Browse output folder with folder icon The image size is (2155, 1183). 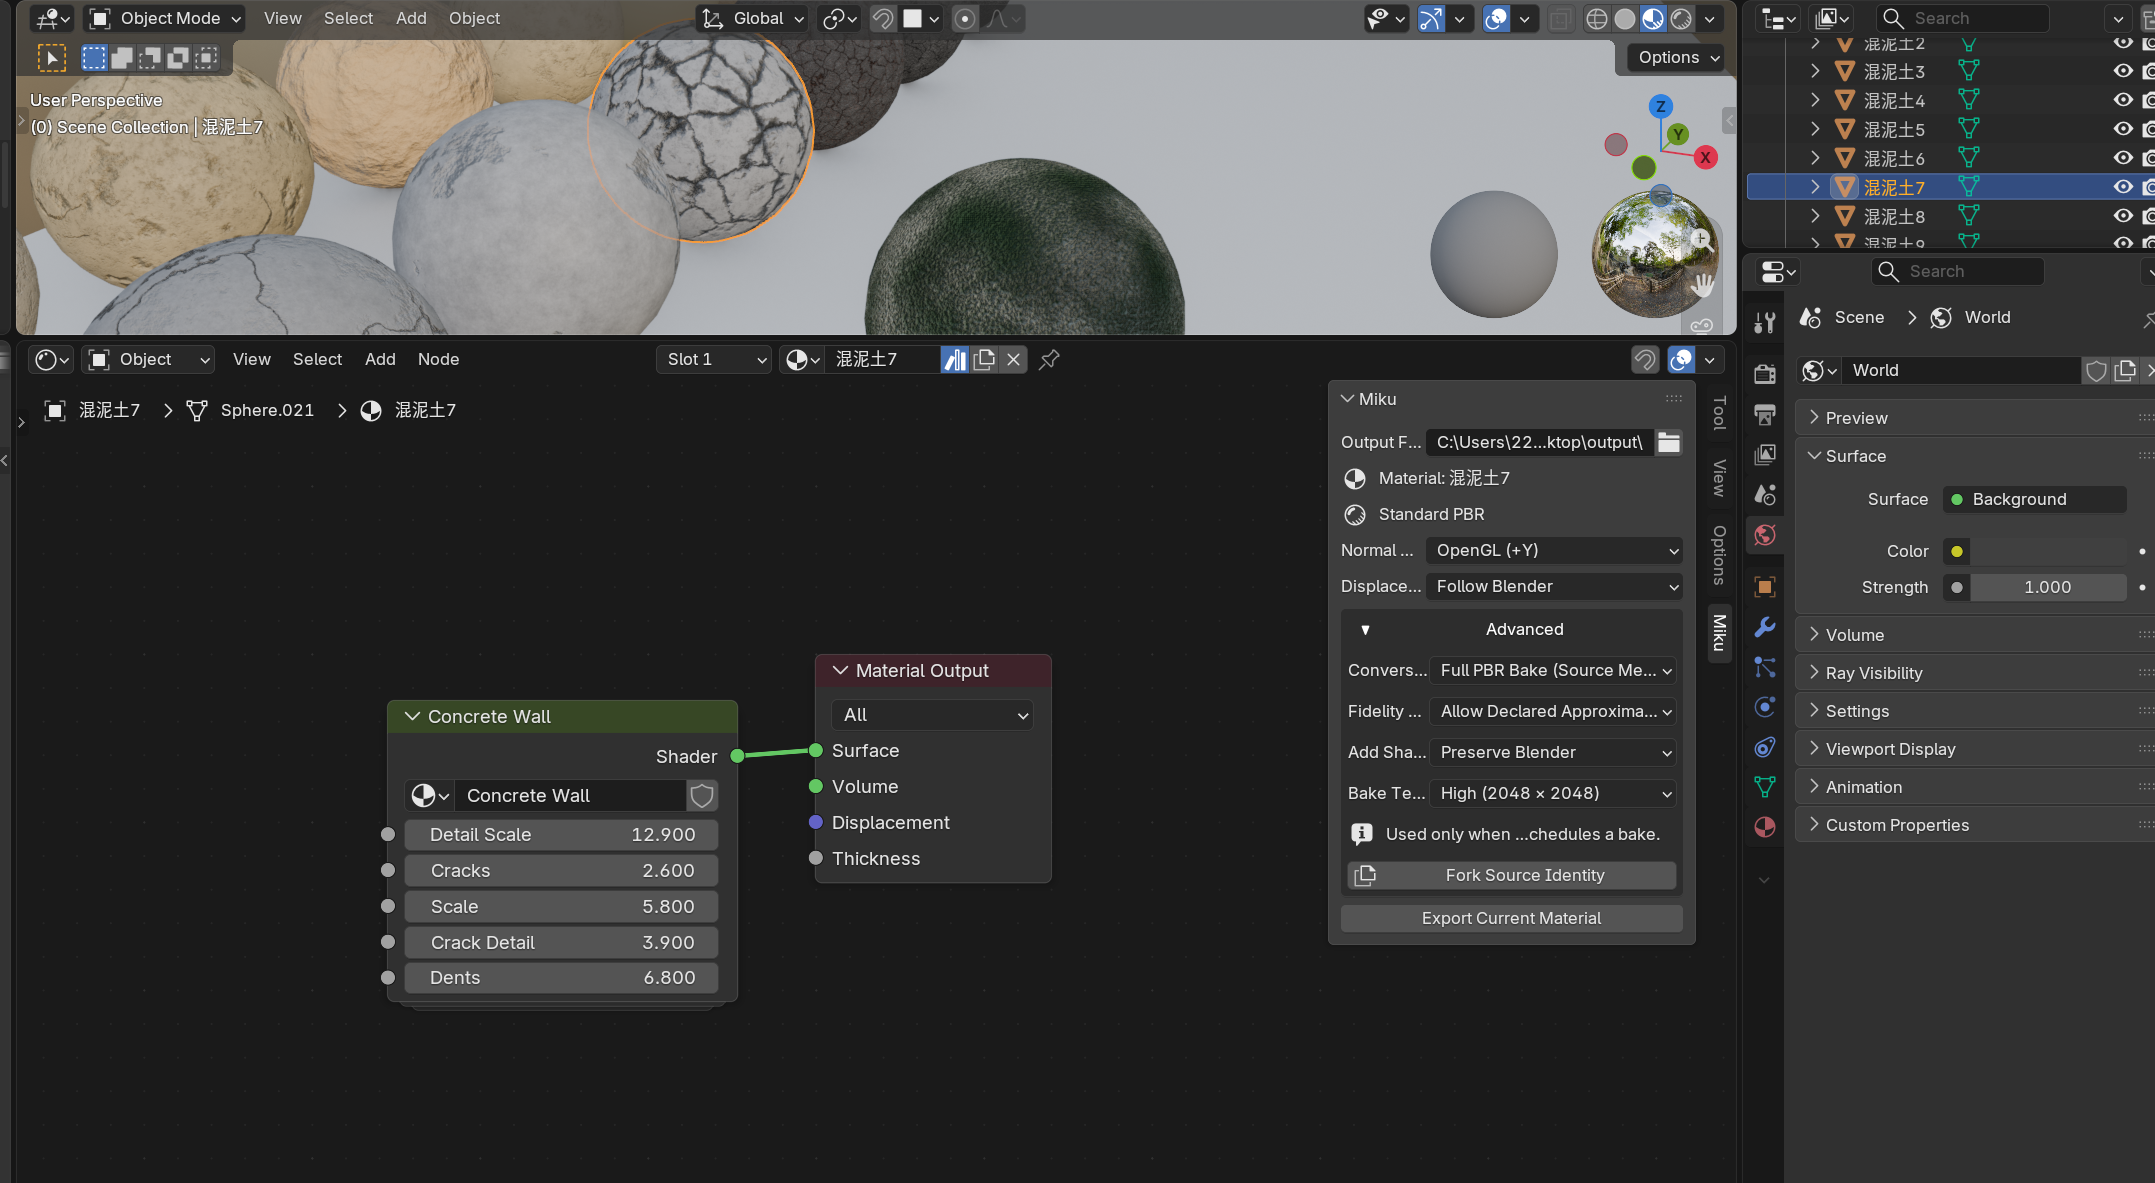pos(1669,442)
